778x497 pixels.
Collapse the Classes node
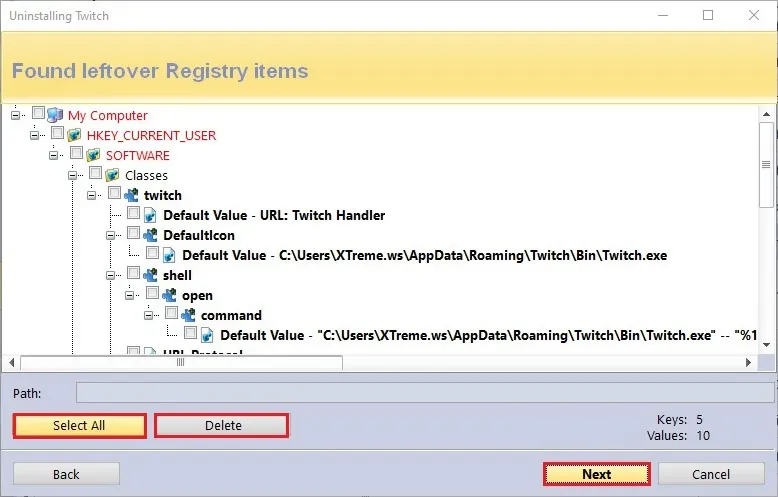[72, 175]
